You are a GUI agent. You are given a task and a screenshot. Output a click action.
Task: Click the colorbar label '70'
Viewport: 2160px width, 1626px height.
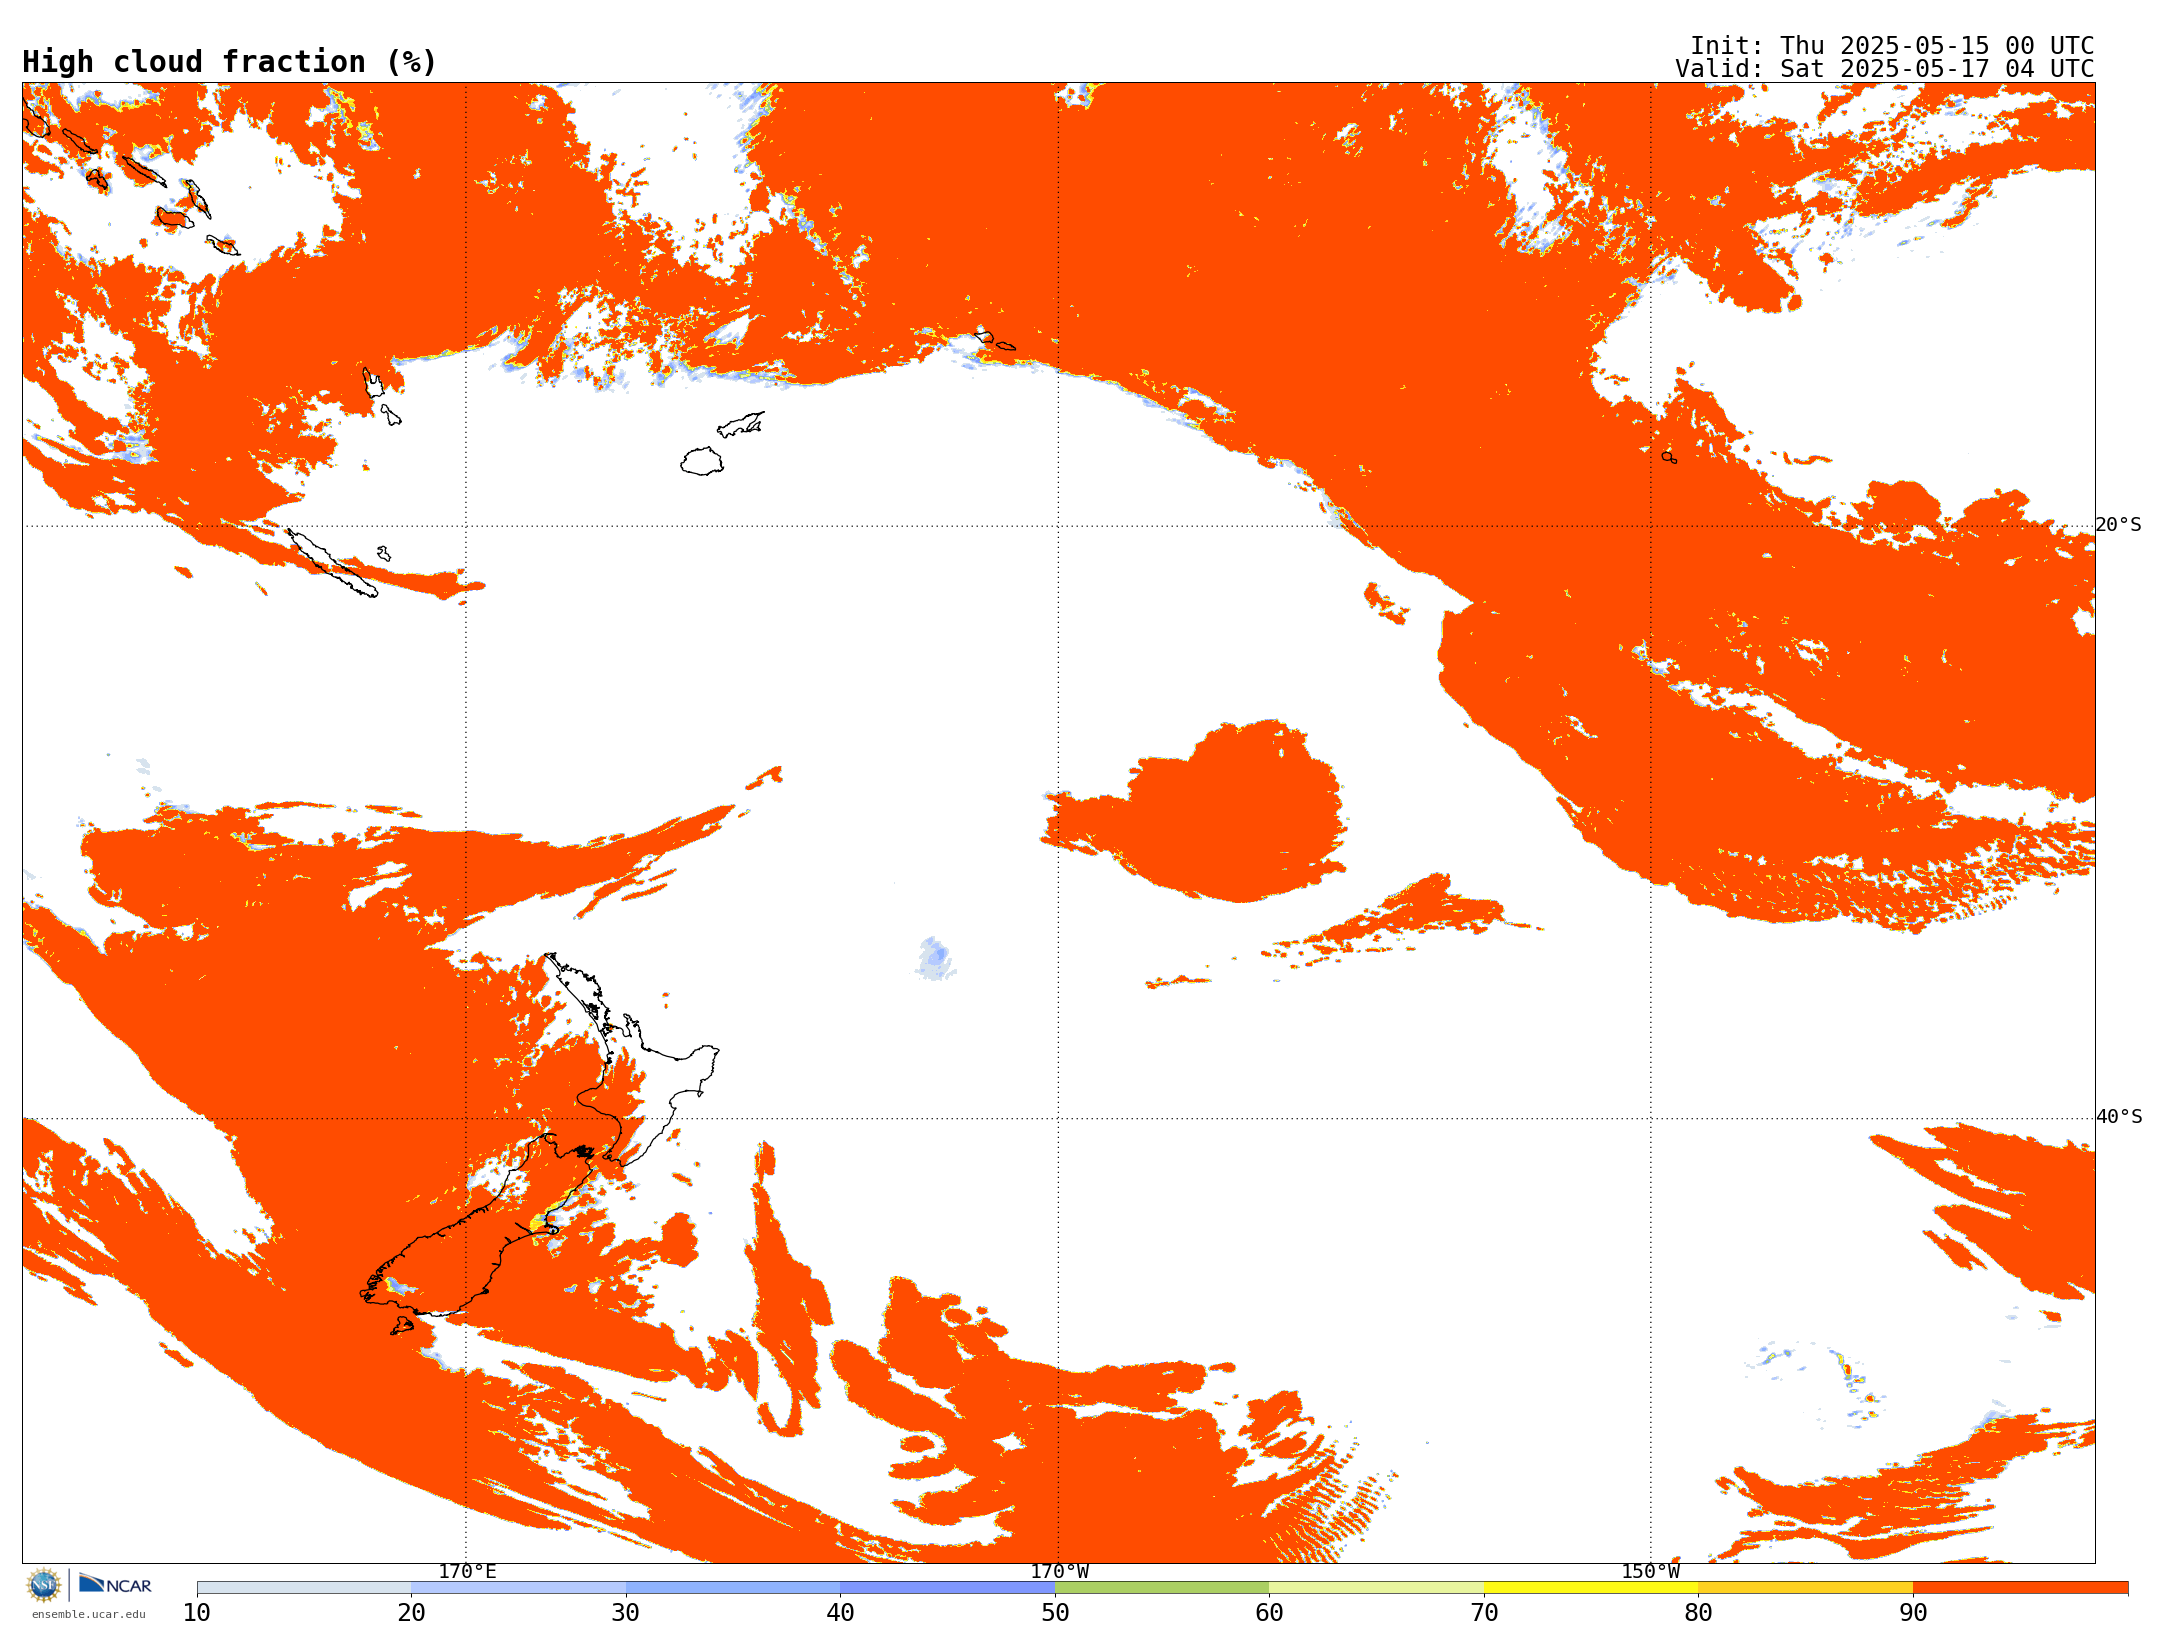[x=1484, y=1613]
